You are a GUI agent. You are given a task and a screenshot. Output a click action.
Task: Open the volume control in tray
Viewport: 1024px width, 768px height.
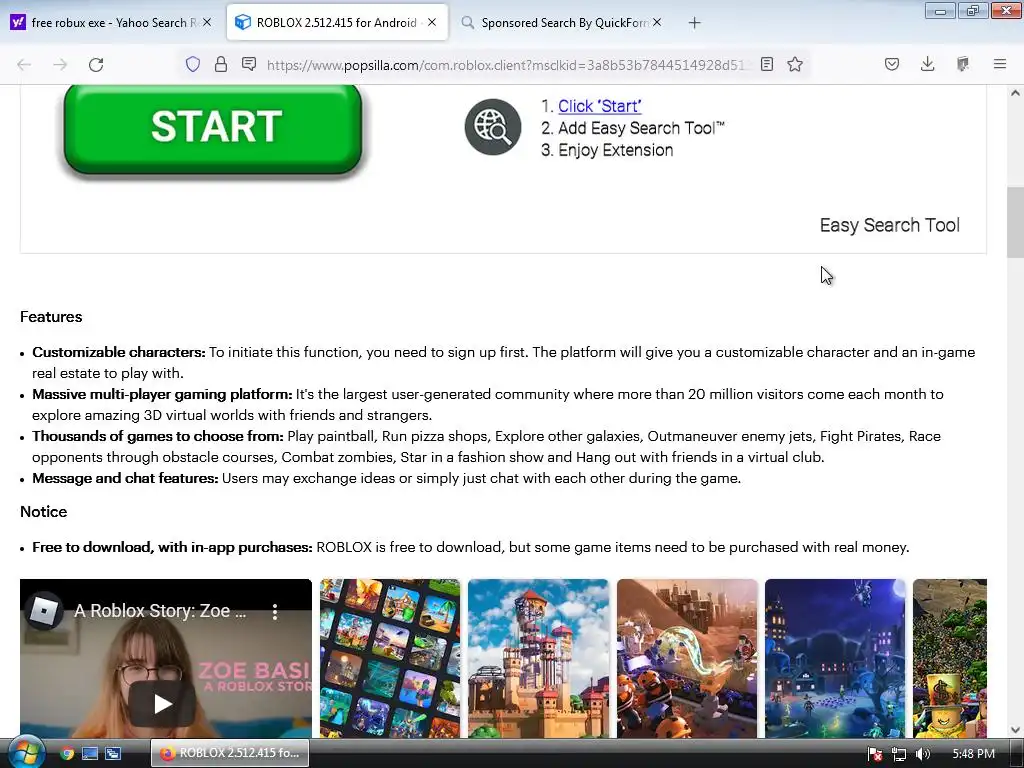tap(922, 754)
